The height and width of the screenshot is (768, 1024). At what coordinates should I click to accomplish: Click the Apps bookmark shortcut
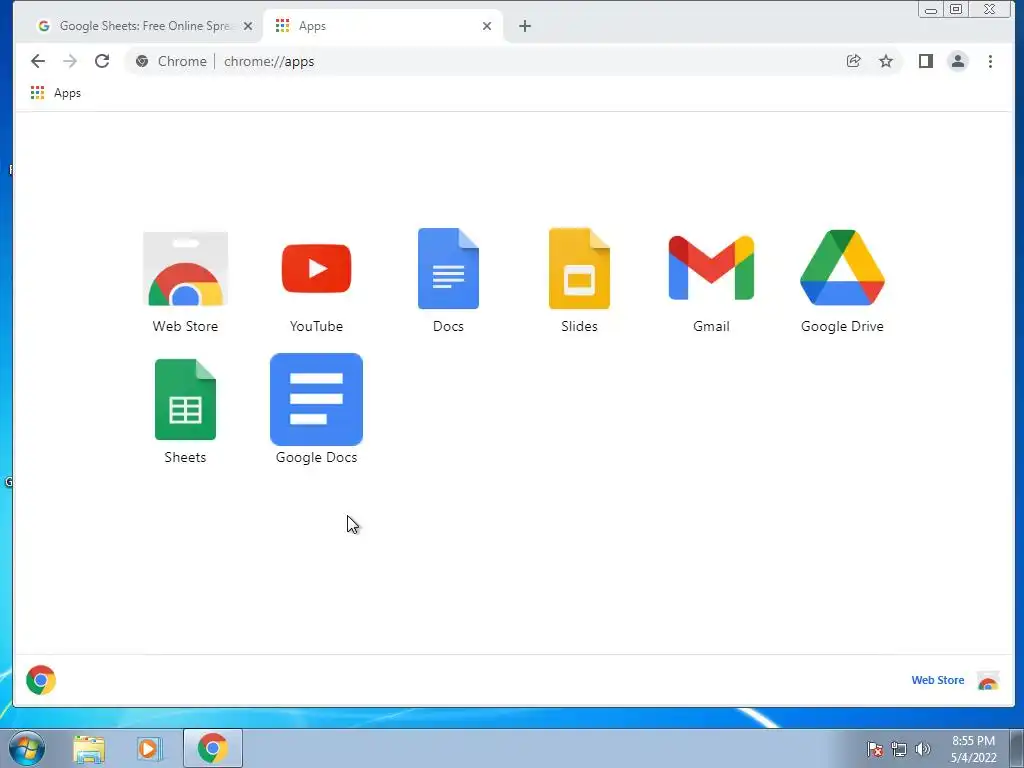point(56,93)
